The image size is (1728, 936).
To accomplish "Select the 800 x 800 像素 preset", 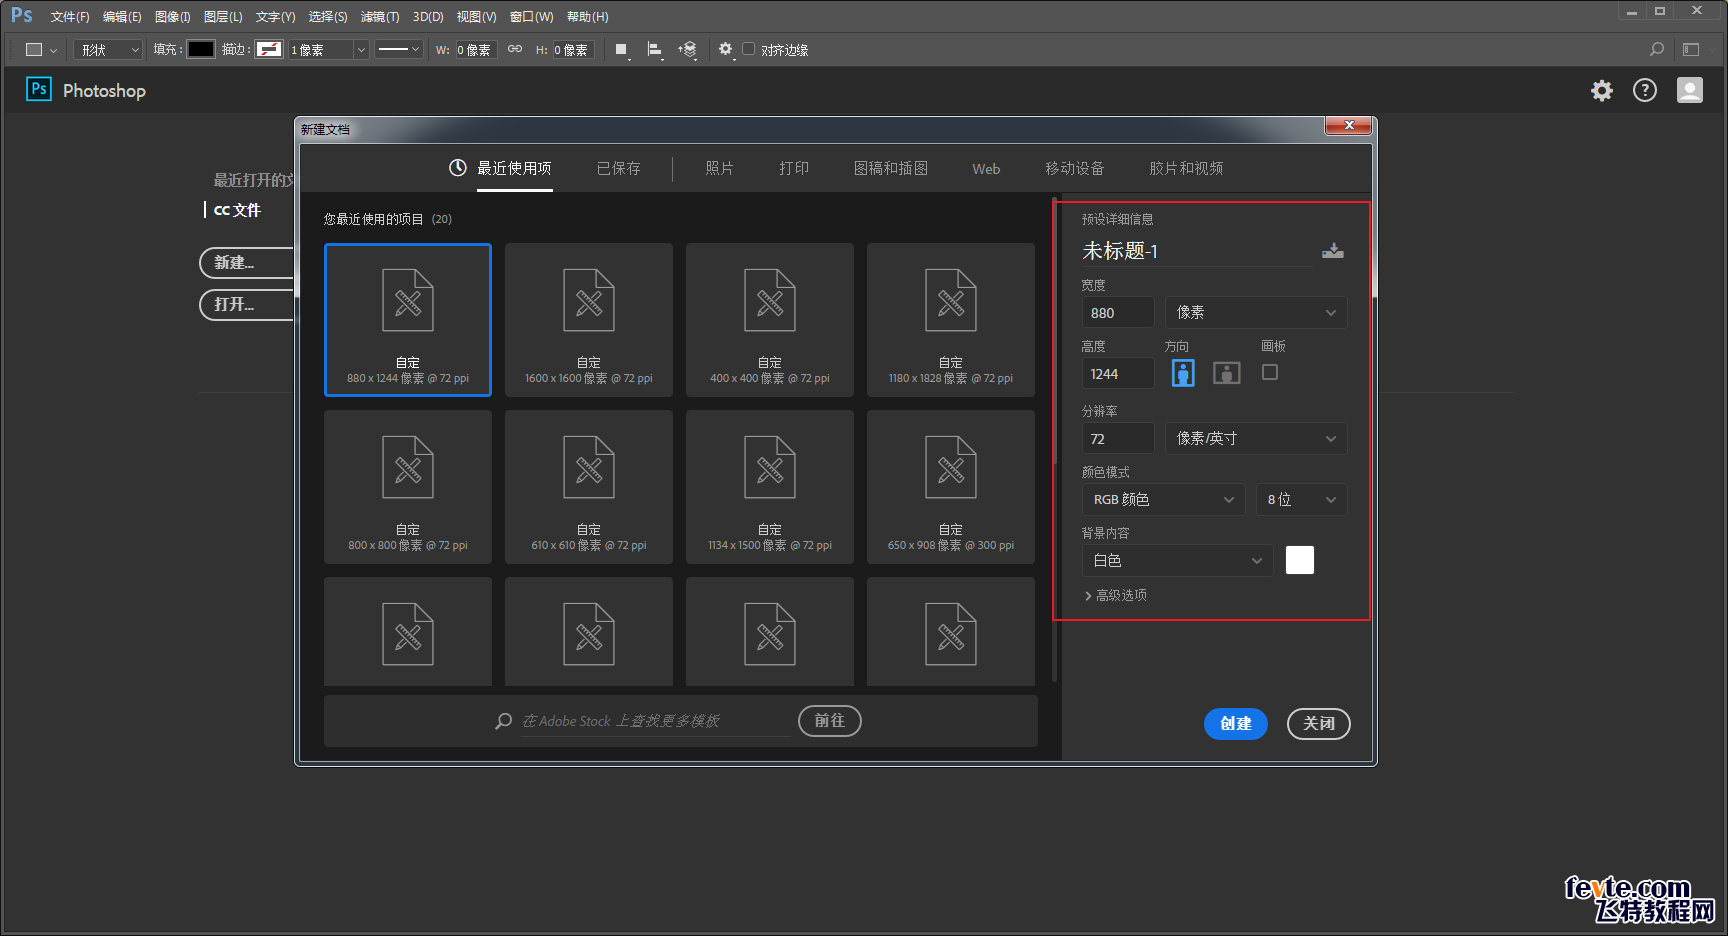I will pyautogui.click(x=408, y=487).
